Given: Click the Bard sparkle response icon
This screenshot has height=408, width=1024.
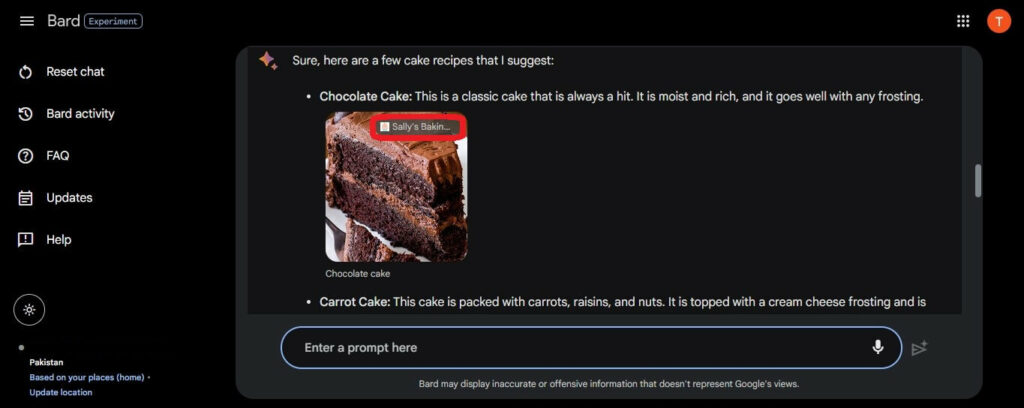Looking at the screenshot, I should [268, 61].
